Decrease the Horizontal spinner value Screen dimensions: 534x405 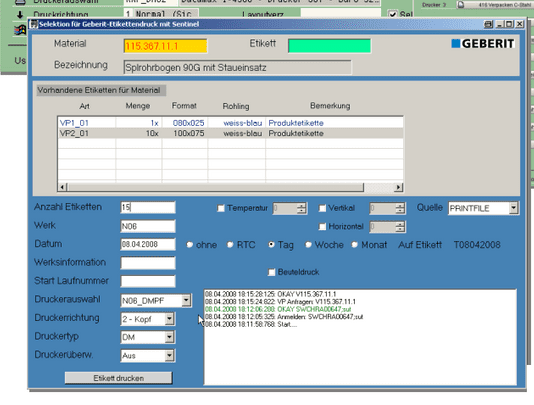click(x=400, y=229)
